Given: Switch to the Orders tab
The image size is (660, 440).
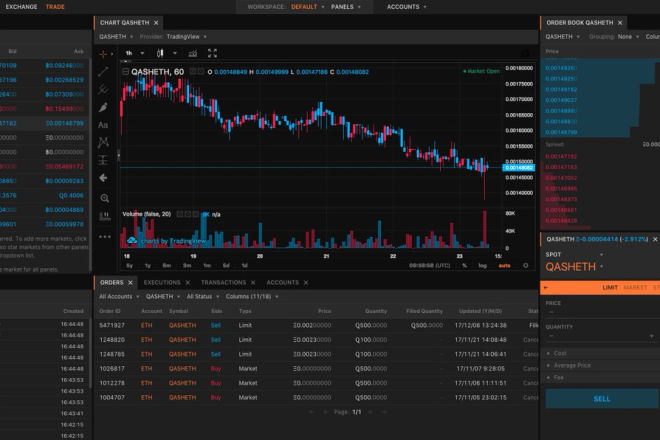Looking at the screenshot, I should coord(112,283).
